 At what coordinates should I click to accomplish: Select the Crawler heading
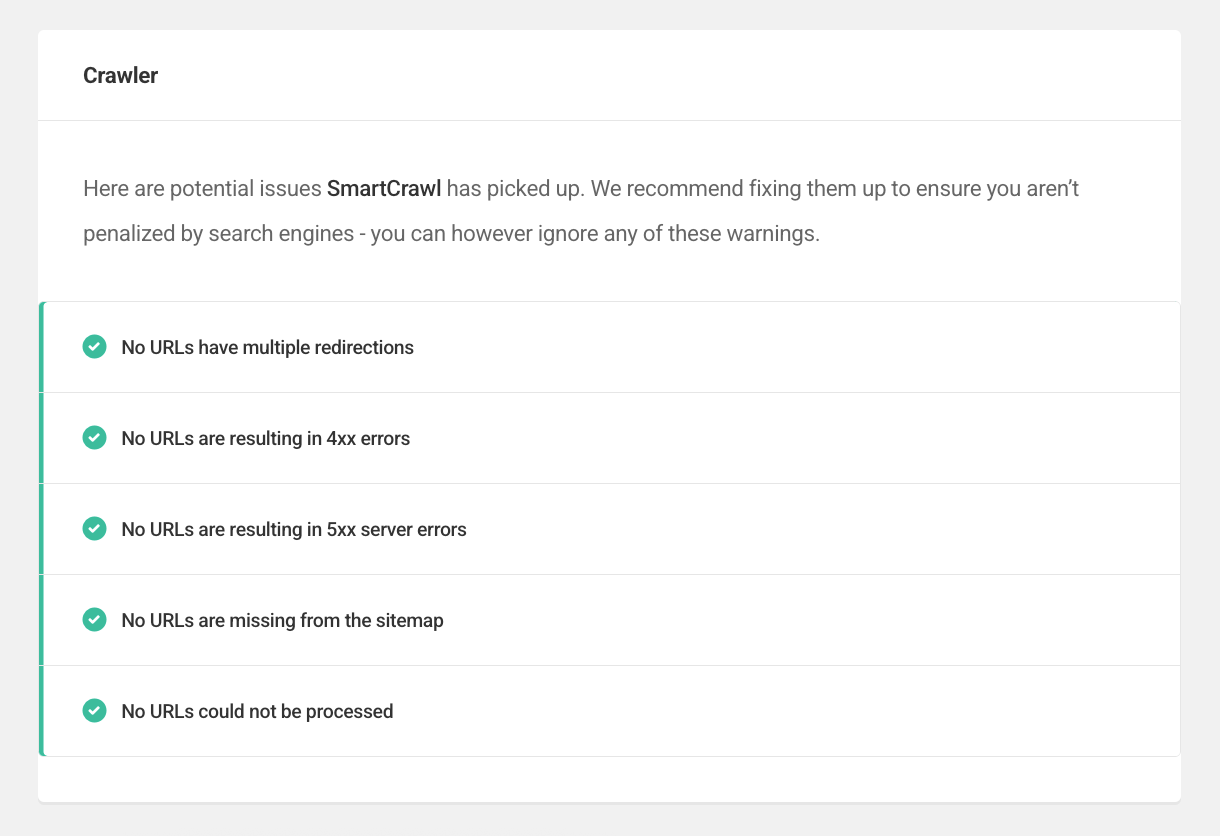coord(120,75)
